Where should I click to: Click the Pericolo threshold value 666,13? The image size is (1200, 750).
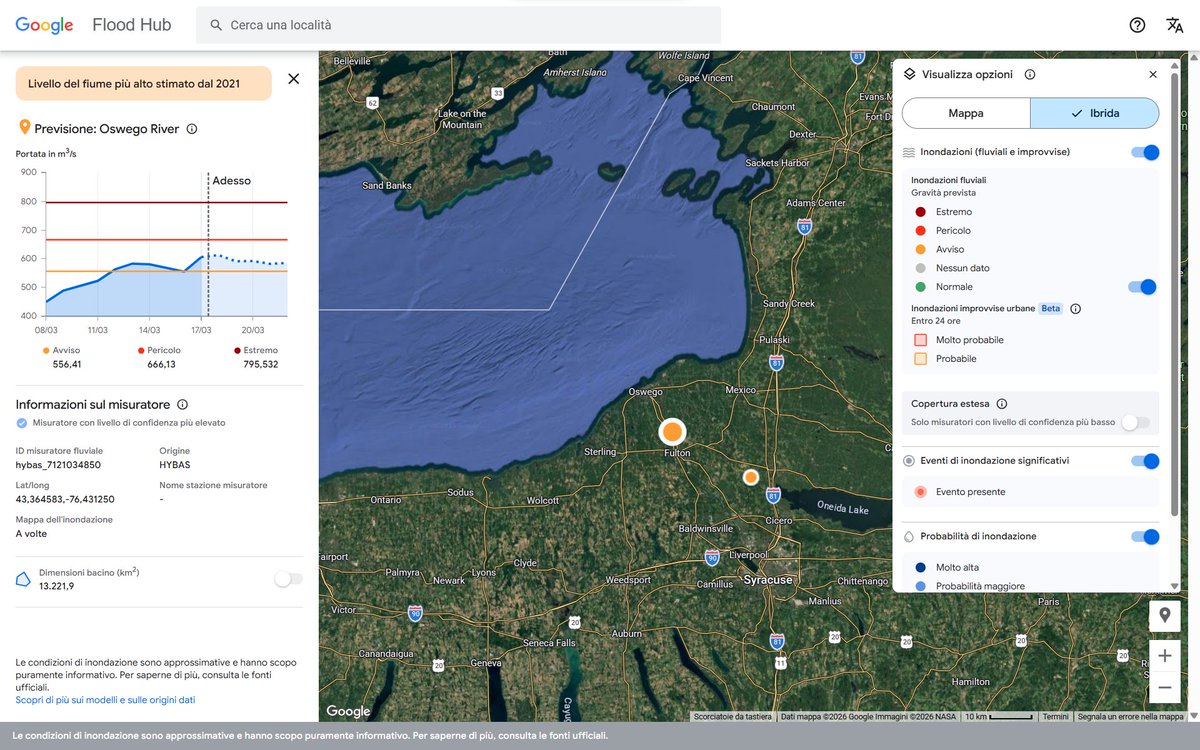(161, 364)
